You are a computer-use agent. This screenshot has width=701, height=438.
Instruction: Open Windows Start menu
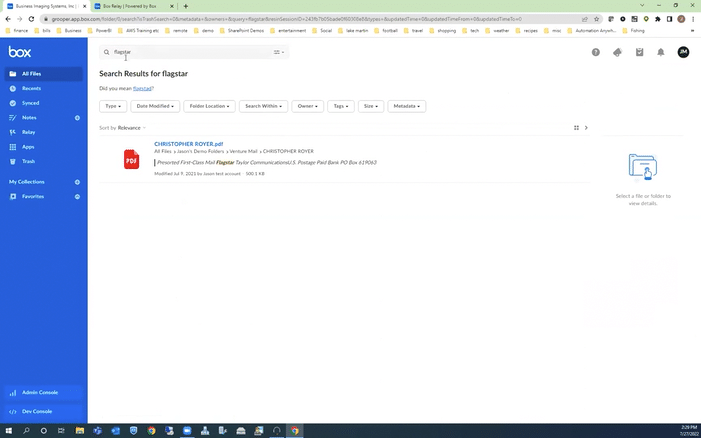click(x=8, y=431)
